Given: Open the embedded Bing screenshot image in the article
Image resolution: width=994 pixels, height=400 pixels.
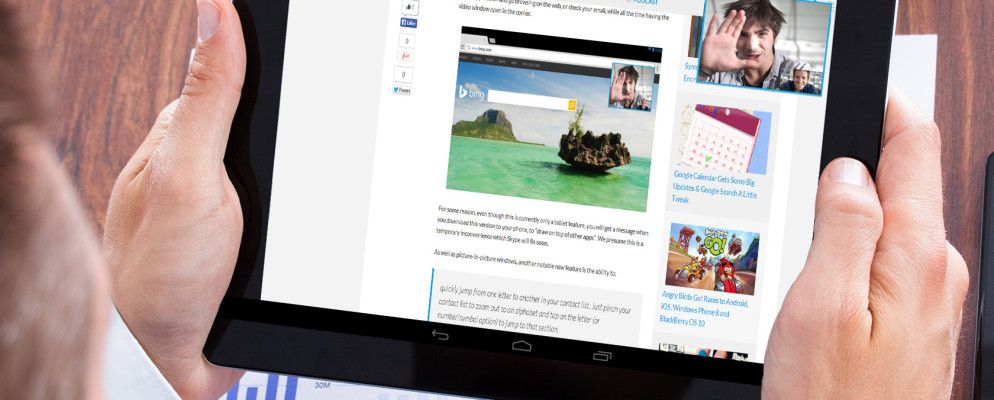Looking at the screenshot, I should click(552, 119).
